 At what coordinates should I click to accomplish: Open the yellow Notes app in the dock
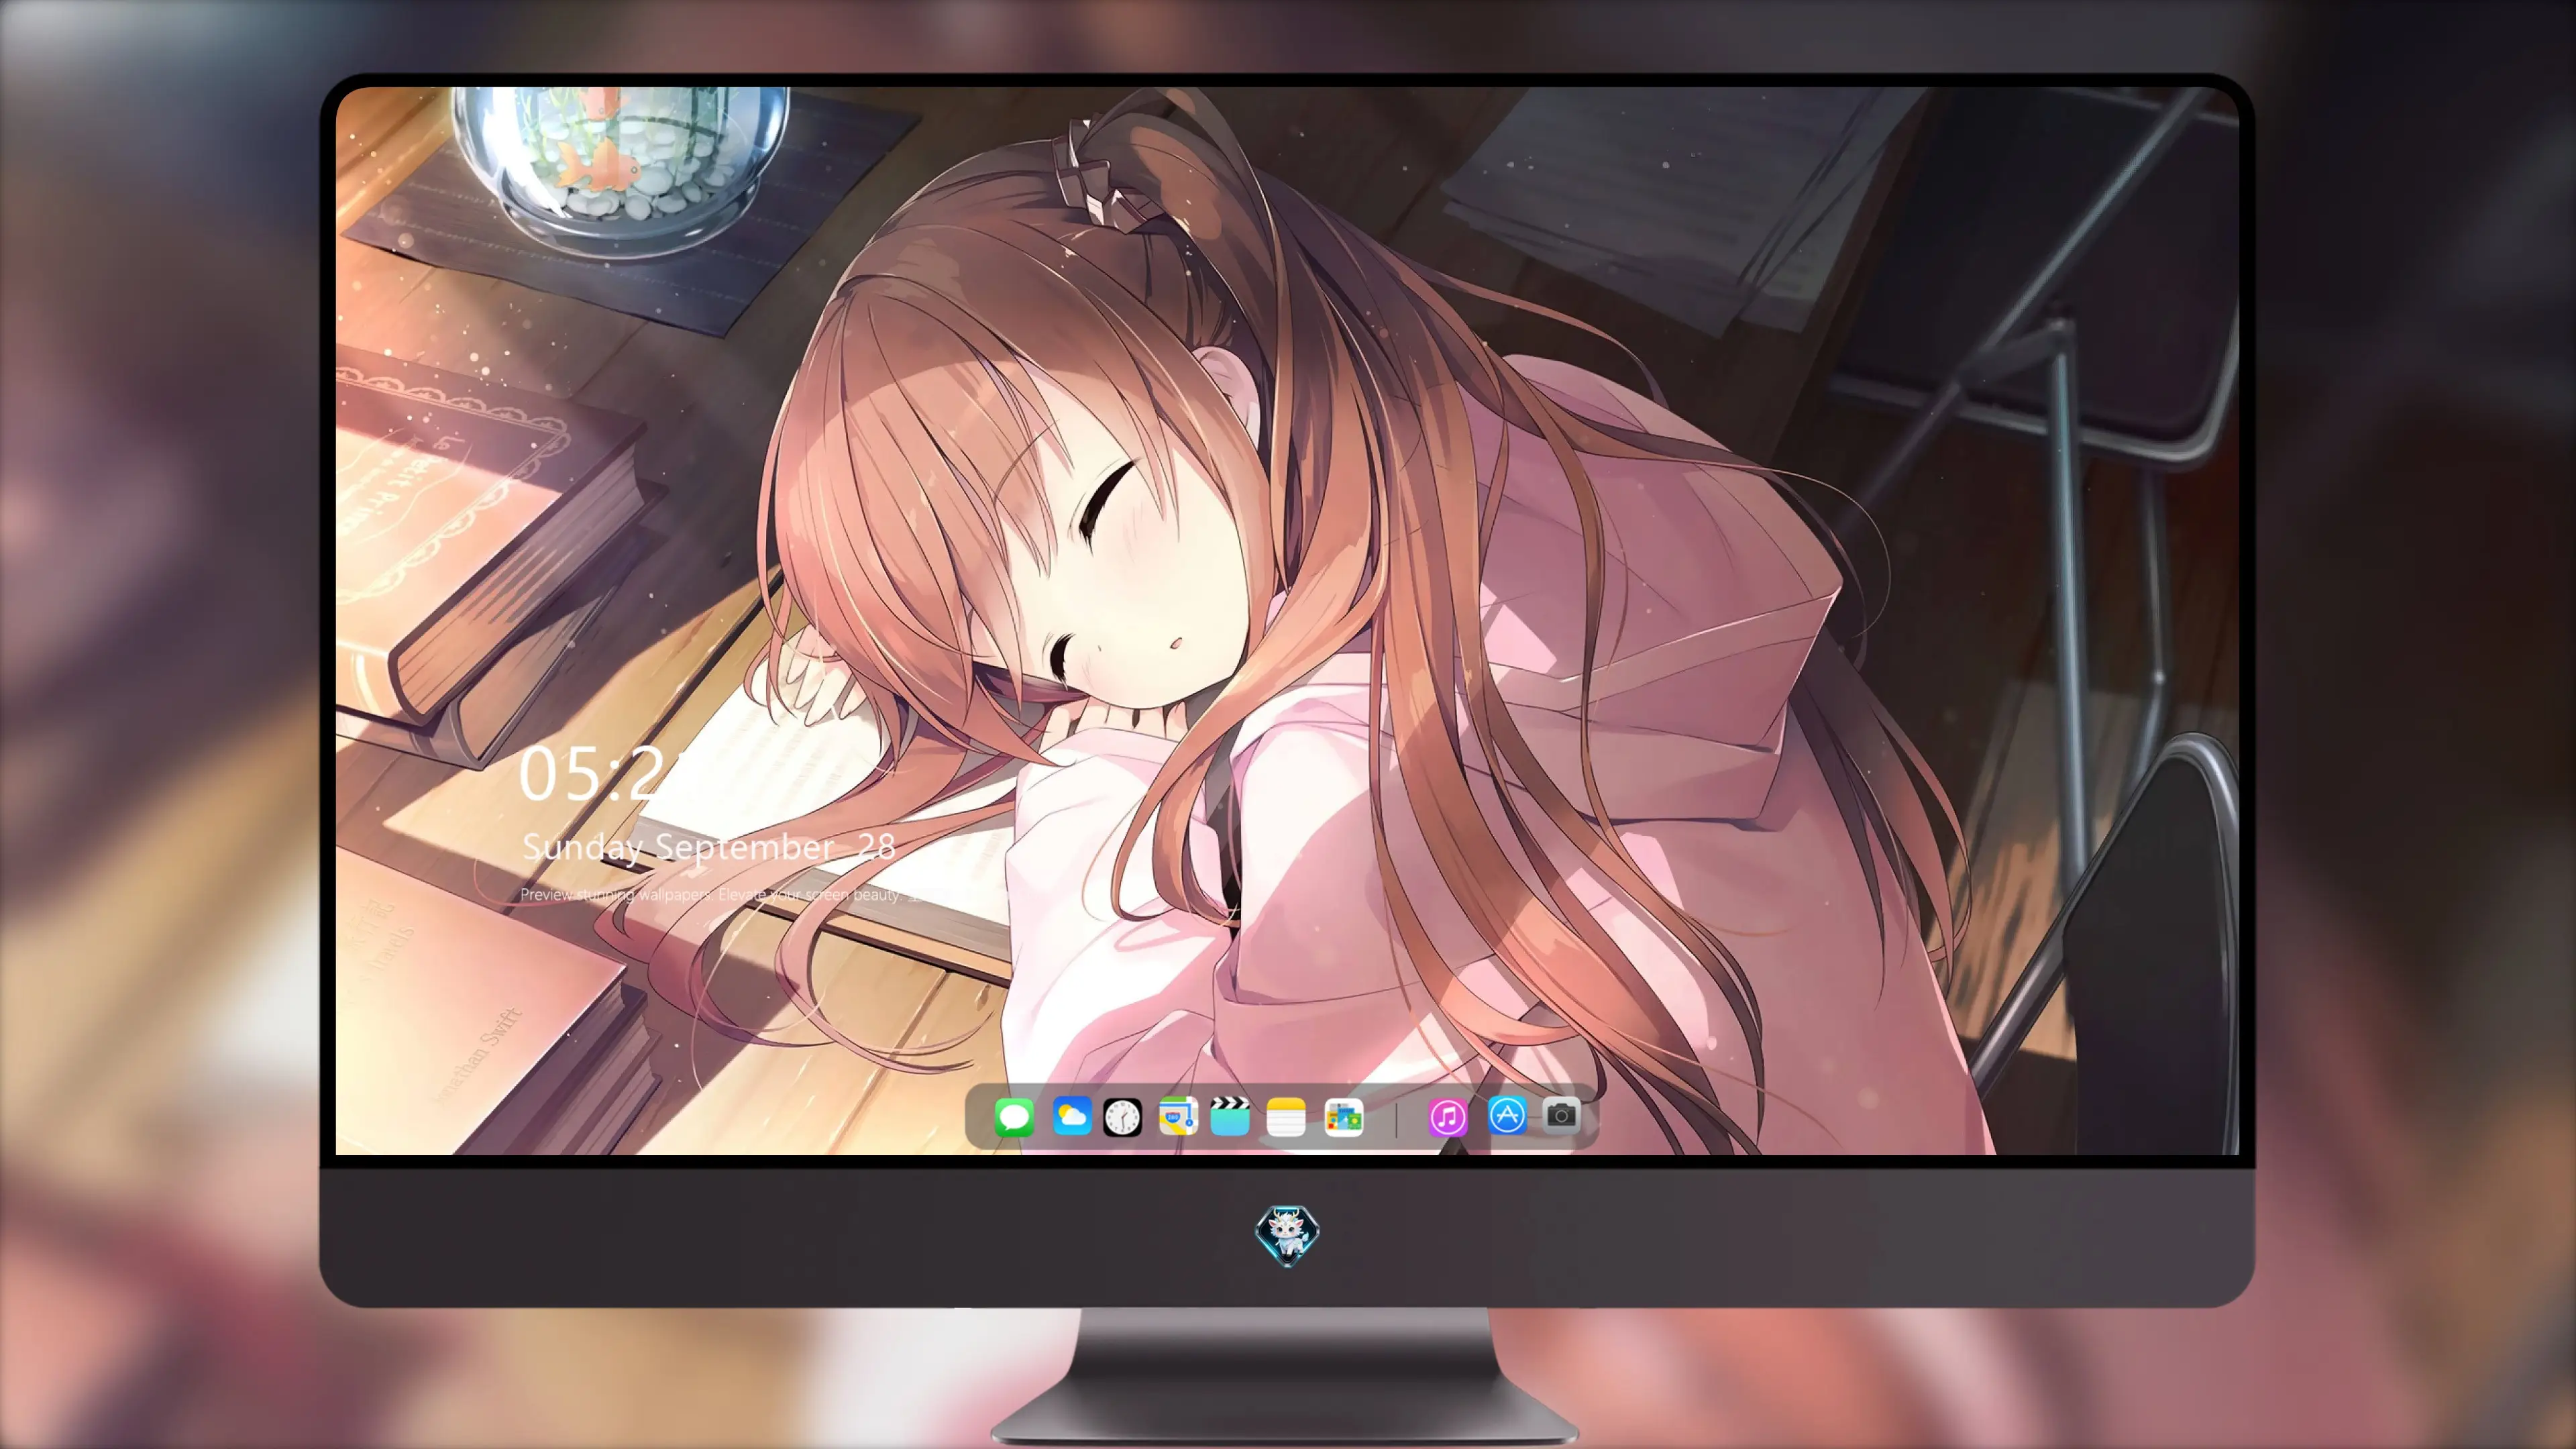coord(1286,1116)
